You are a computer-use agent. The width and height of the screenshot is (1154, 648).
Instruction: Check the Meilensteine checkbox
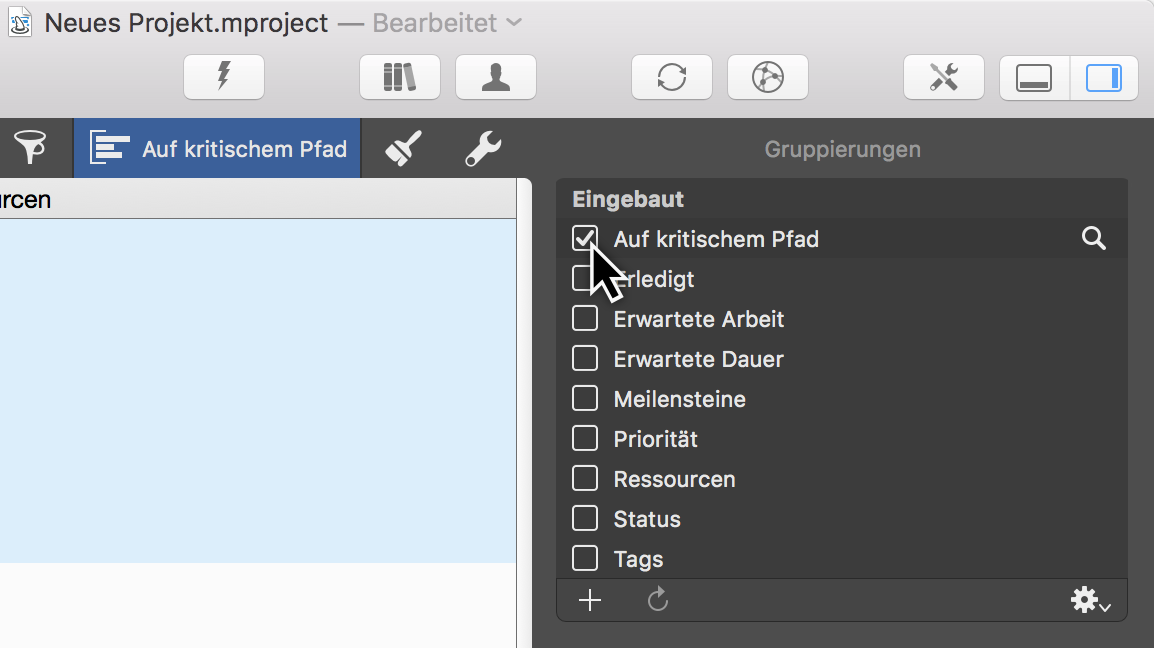(585, 399)
